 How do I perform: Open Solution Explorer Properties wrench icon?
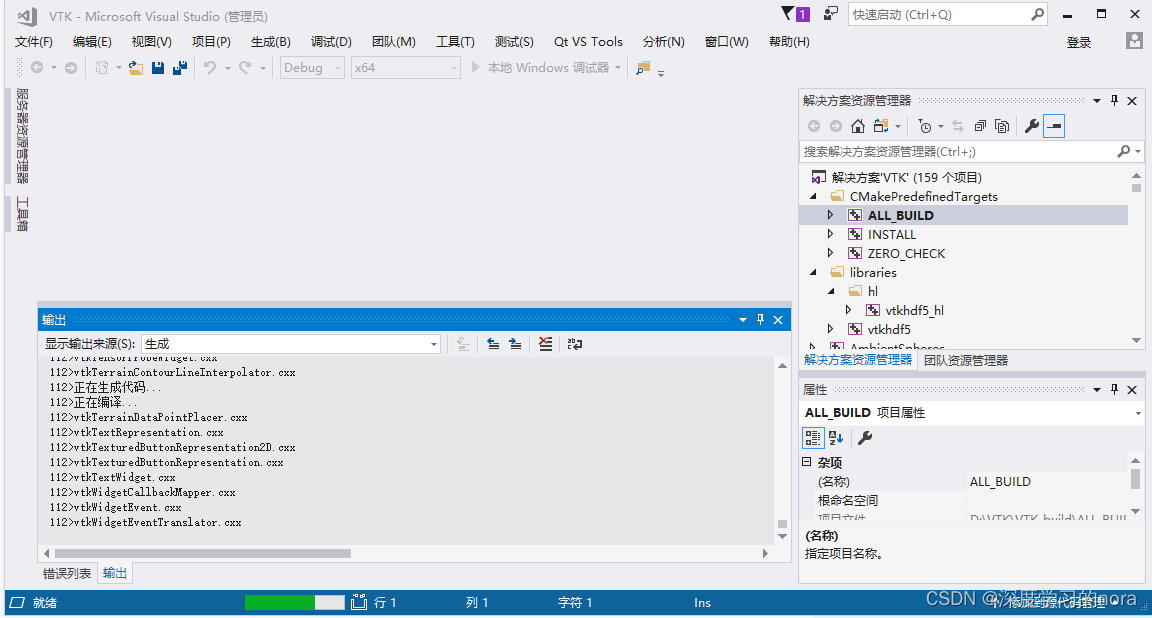[x=1033, y=126]
